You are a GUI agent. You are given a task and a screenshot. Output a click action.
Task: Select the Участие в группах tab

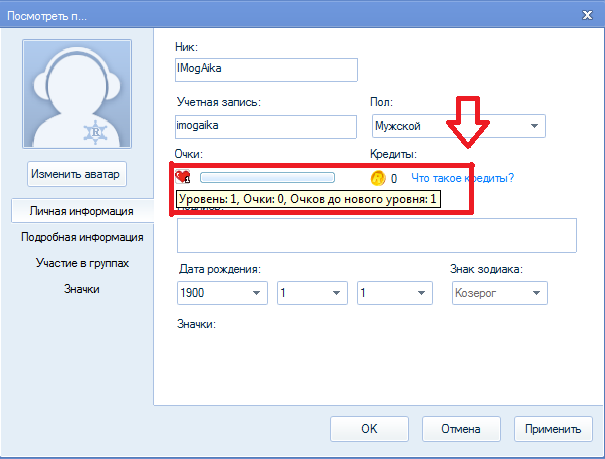coord(82,263)
